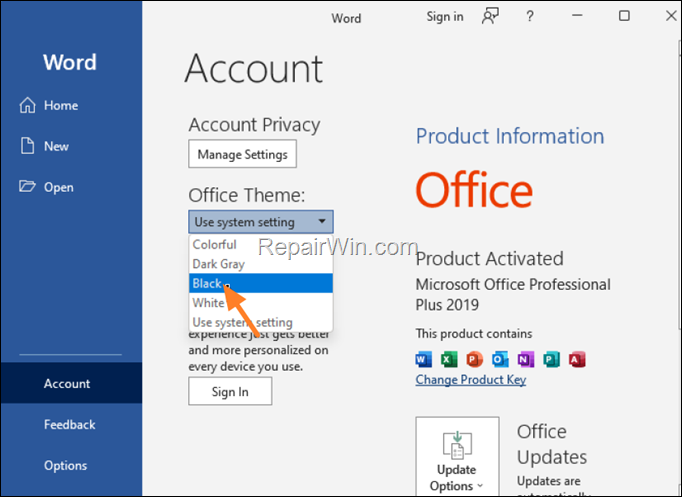Click the Product Information heading
The height and width of the screenshot is (497, 682).
point(510,136)
